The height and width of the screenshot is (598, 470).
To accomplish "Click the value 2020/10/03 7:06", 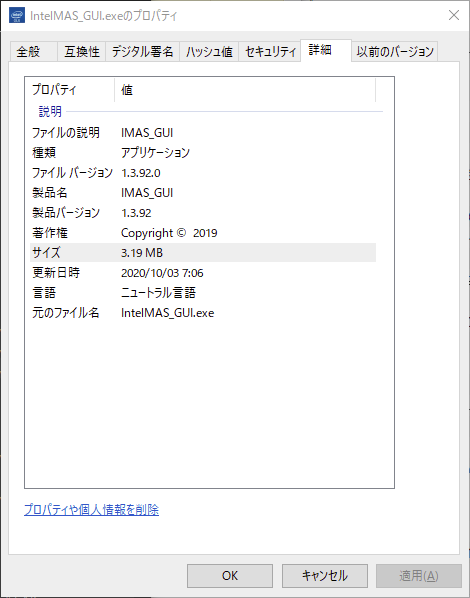I will (x=162, y=273).
